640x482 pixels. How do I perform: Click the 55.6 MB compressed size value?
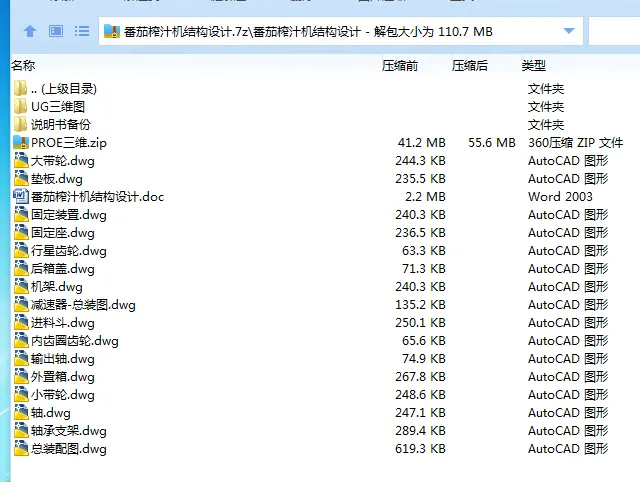click(492, 142)
